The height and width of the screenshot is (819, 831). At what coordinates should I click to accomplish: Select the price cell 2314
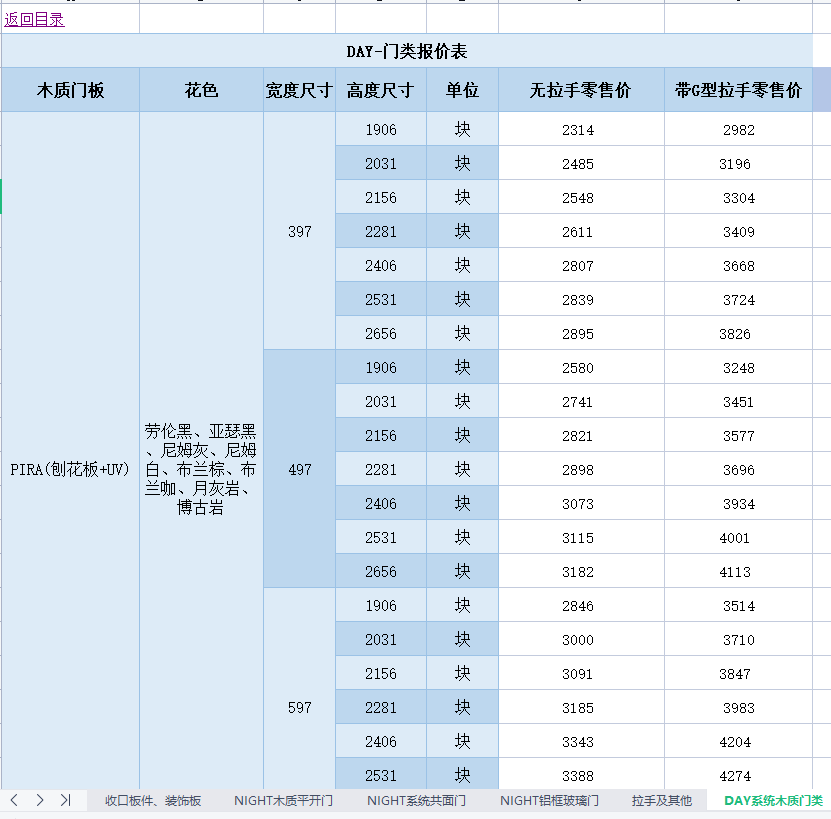(578, 130)
